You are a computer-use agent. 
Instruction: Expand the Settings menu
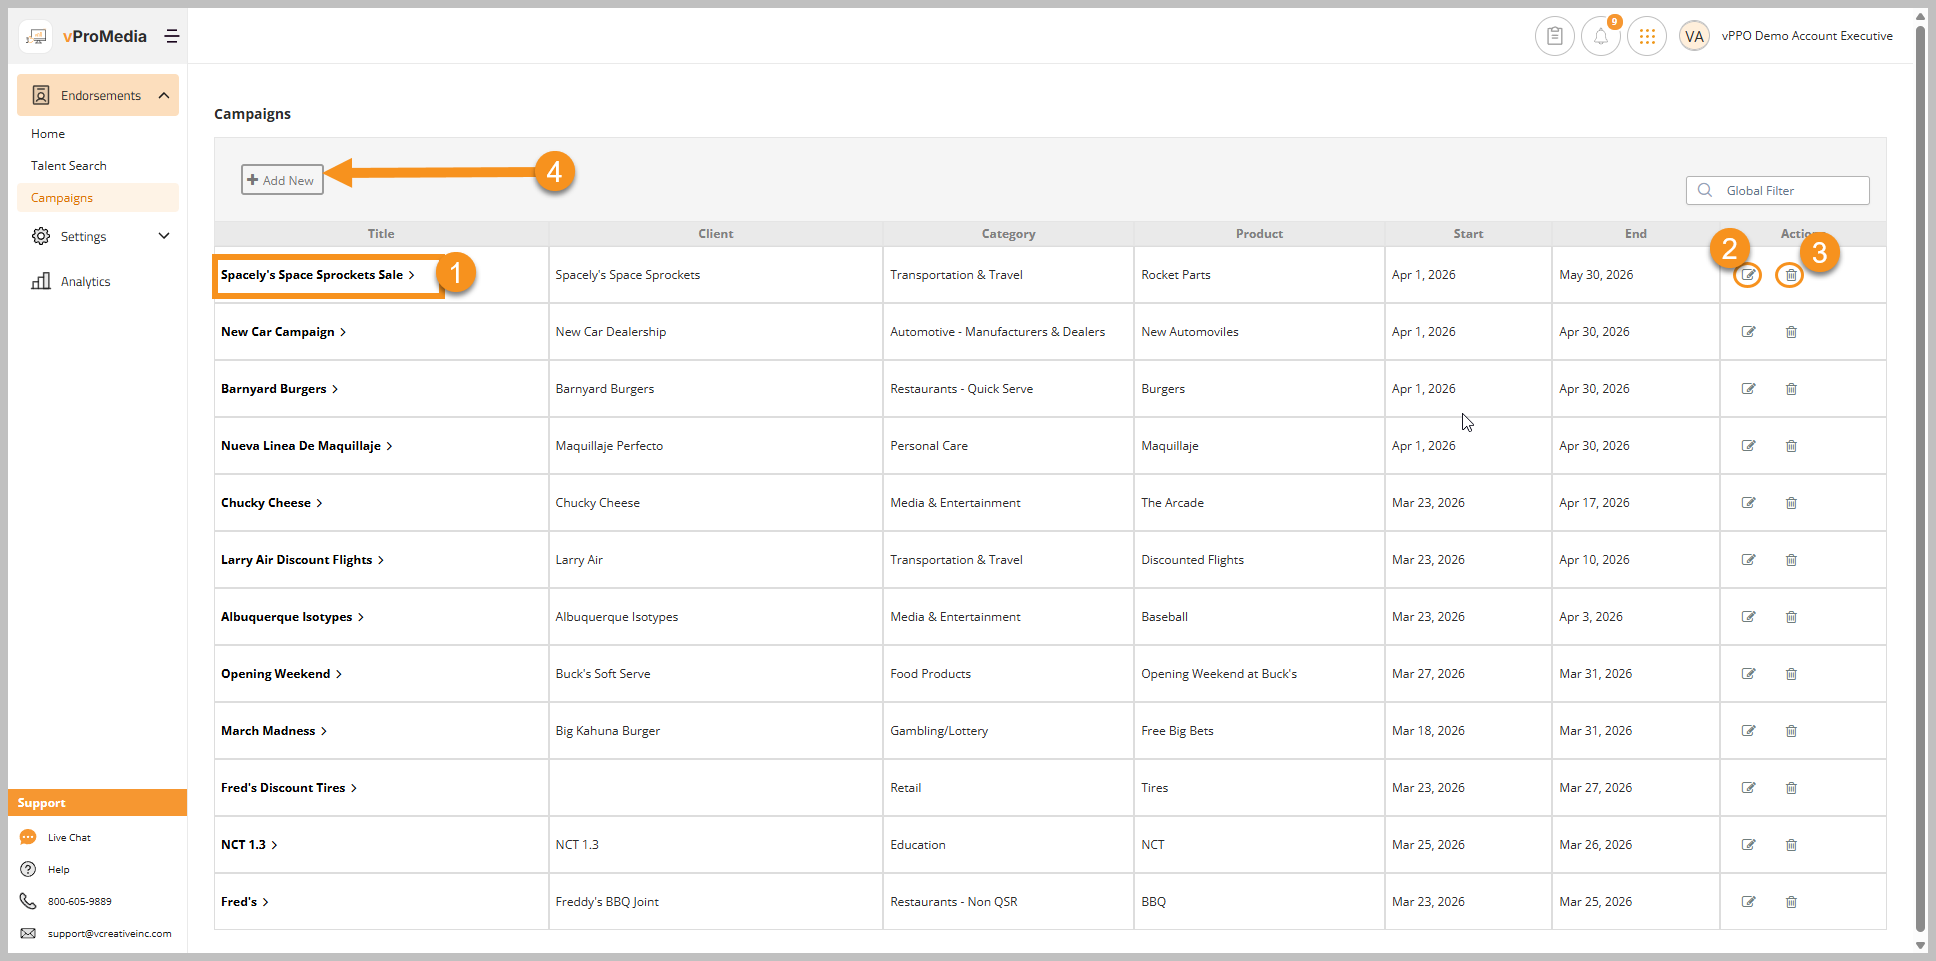pyautogui.click(x=164, y=236)
